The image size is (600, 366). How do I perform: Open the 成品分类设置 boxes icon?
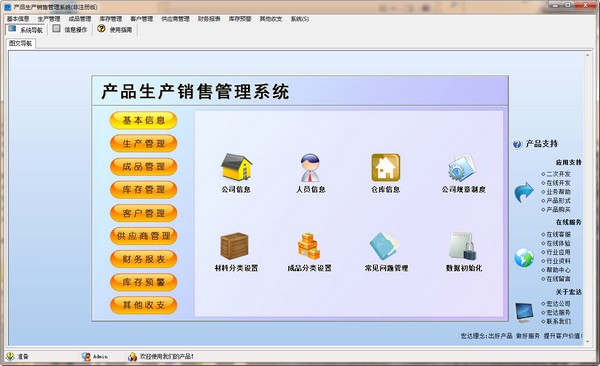(309, 246)
